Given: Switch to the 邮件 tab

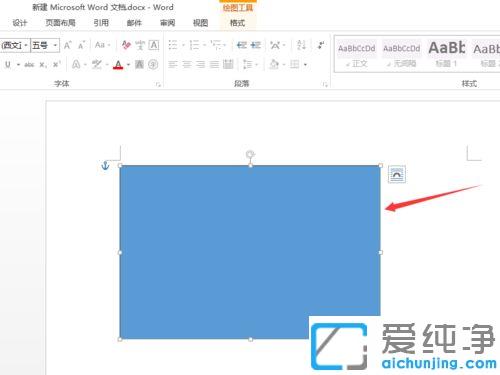Looking at the screenshot, I should tap(134, 23).
